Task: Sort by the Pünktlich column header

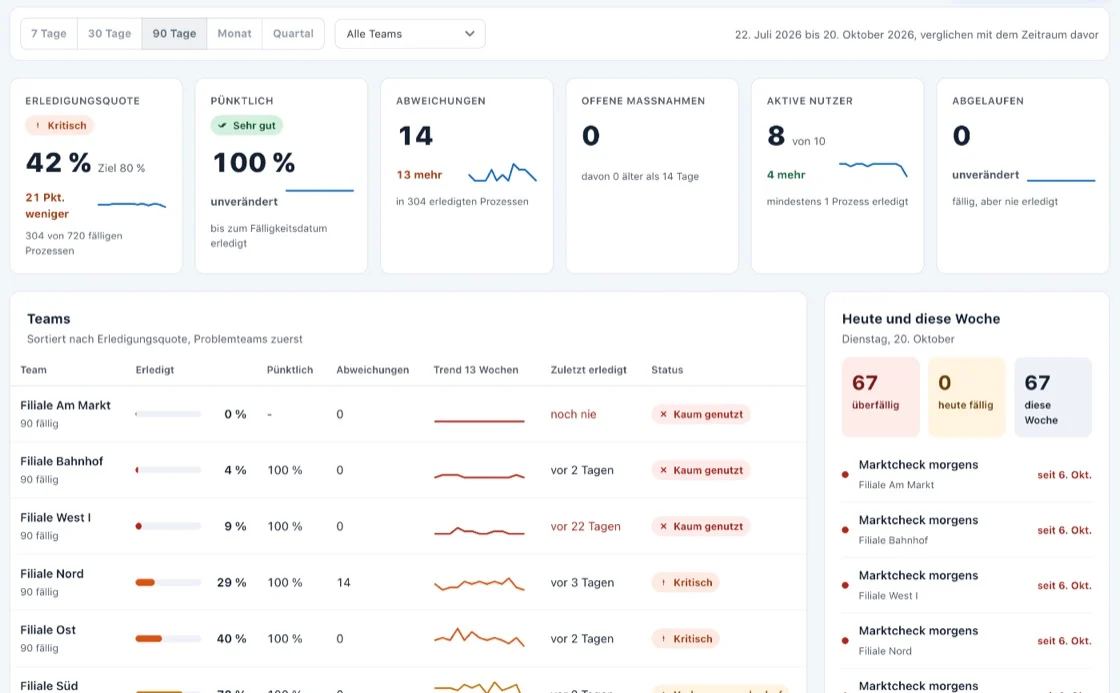Action: 290,370
